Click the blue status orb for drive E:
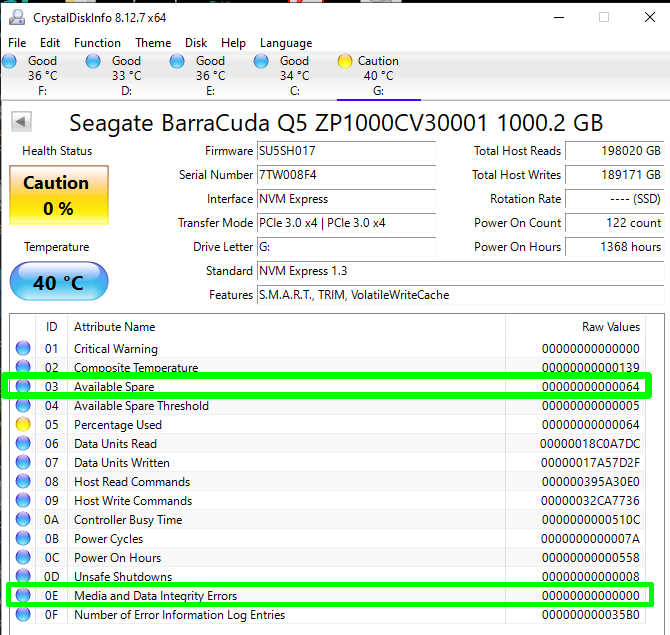Screen dimensions: 670x635 point(177,61)
